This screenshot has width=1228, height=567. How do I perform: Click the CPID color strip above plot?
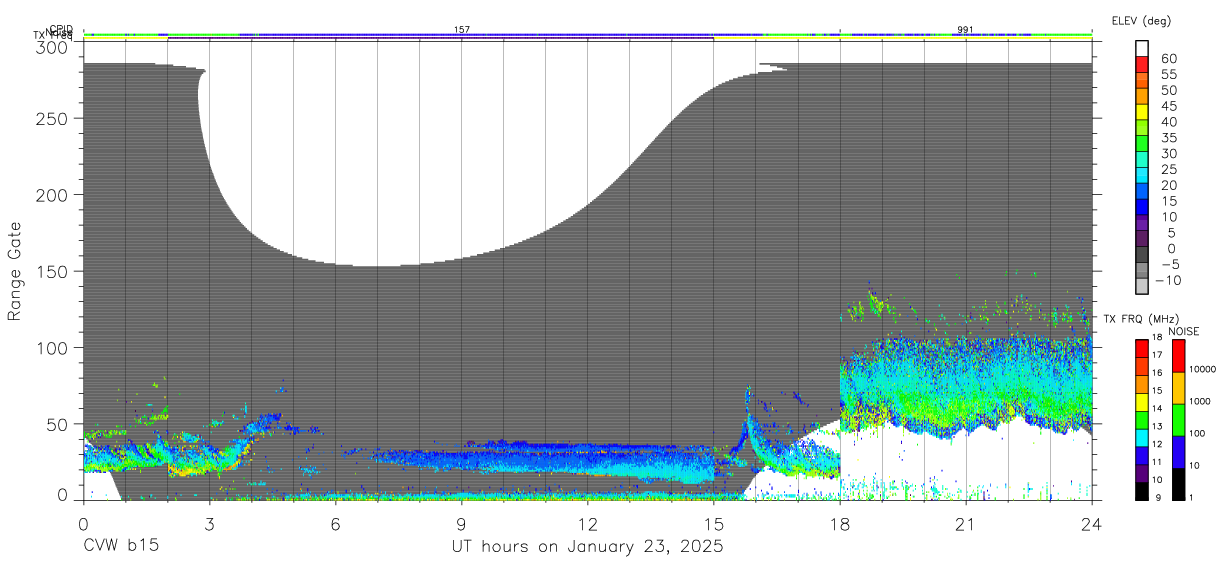coord(587,35)
